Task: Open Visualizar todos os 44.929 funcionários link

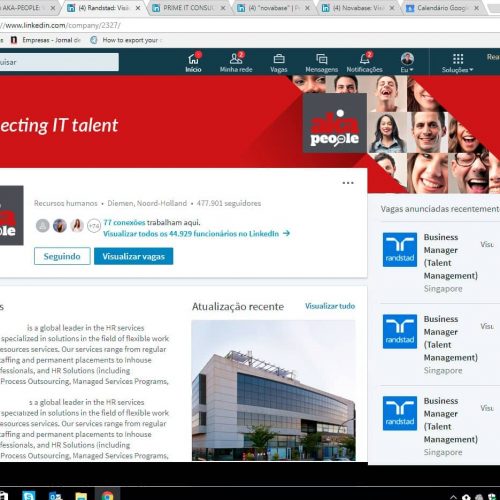Action: (x=197, y=234)
